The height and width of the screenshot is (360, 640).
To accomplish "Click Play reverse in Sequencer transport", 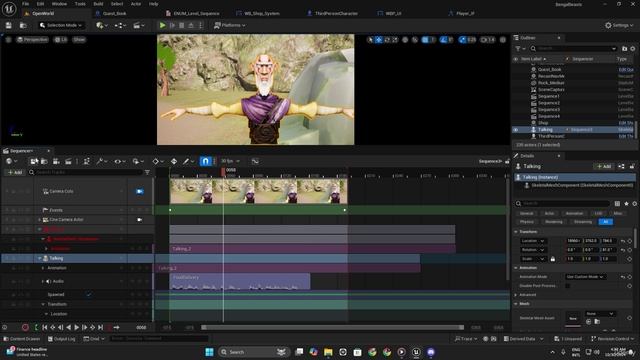I will tap(68, 327).
